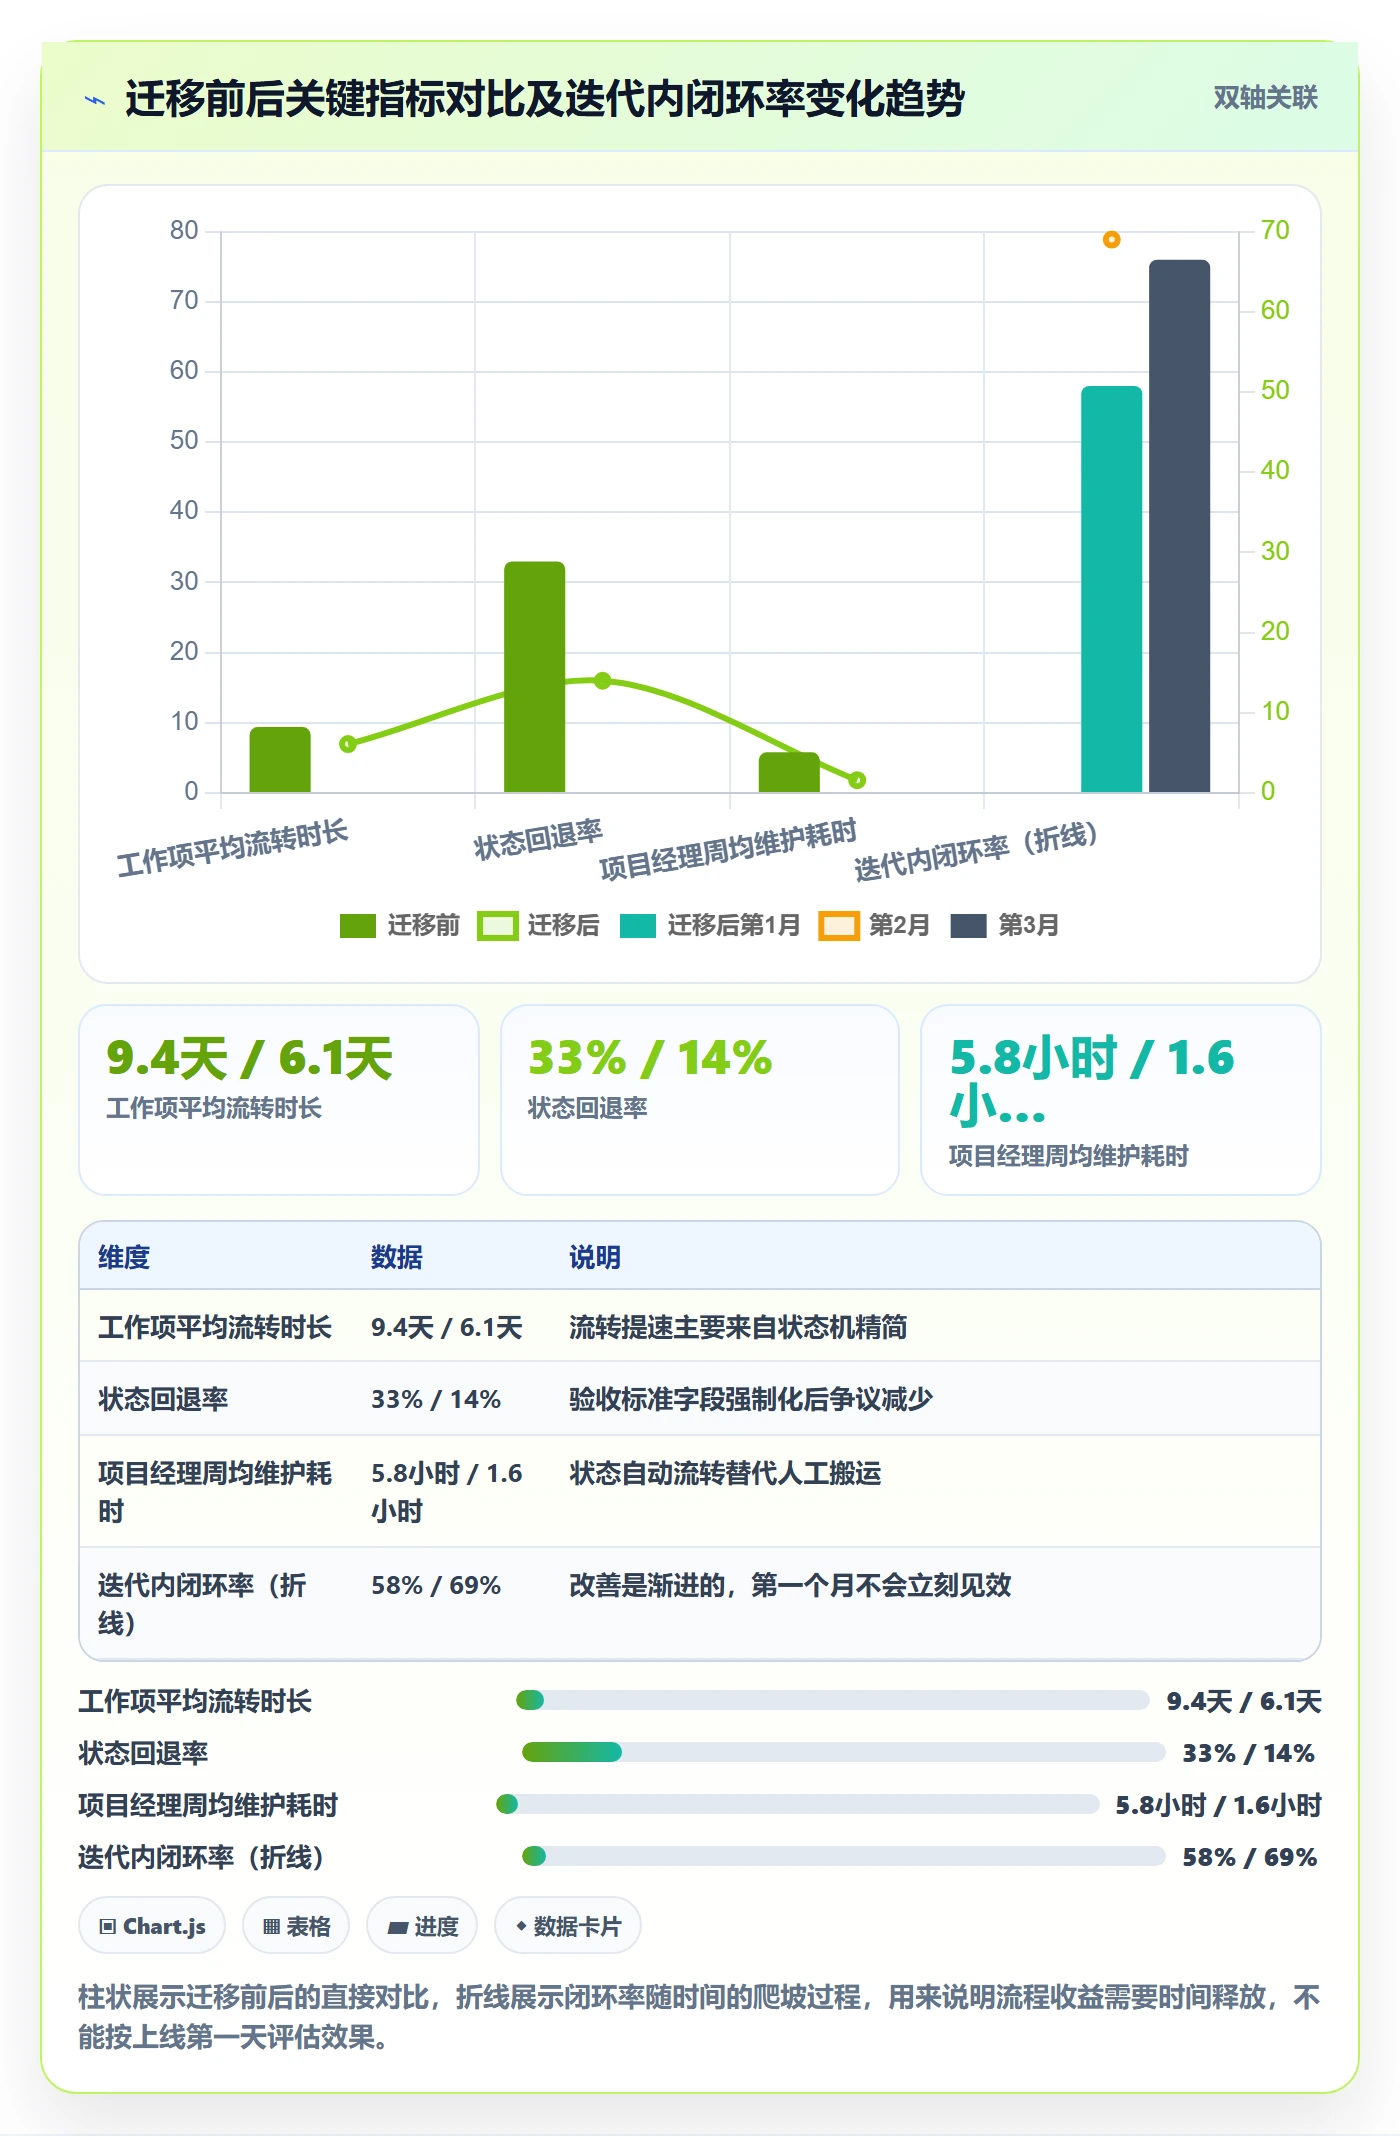1400x2136 pixels.
Task: Click table cell 验收标准字段强制化后争议减少
Action: (751, 1399)
